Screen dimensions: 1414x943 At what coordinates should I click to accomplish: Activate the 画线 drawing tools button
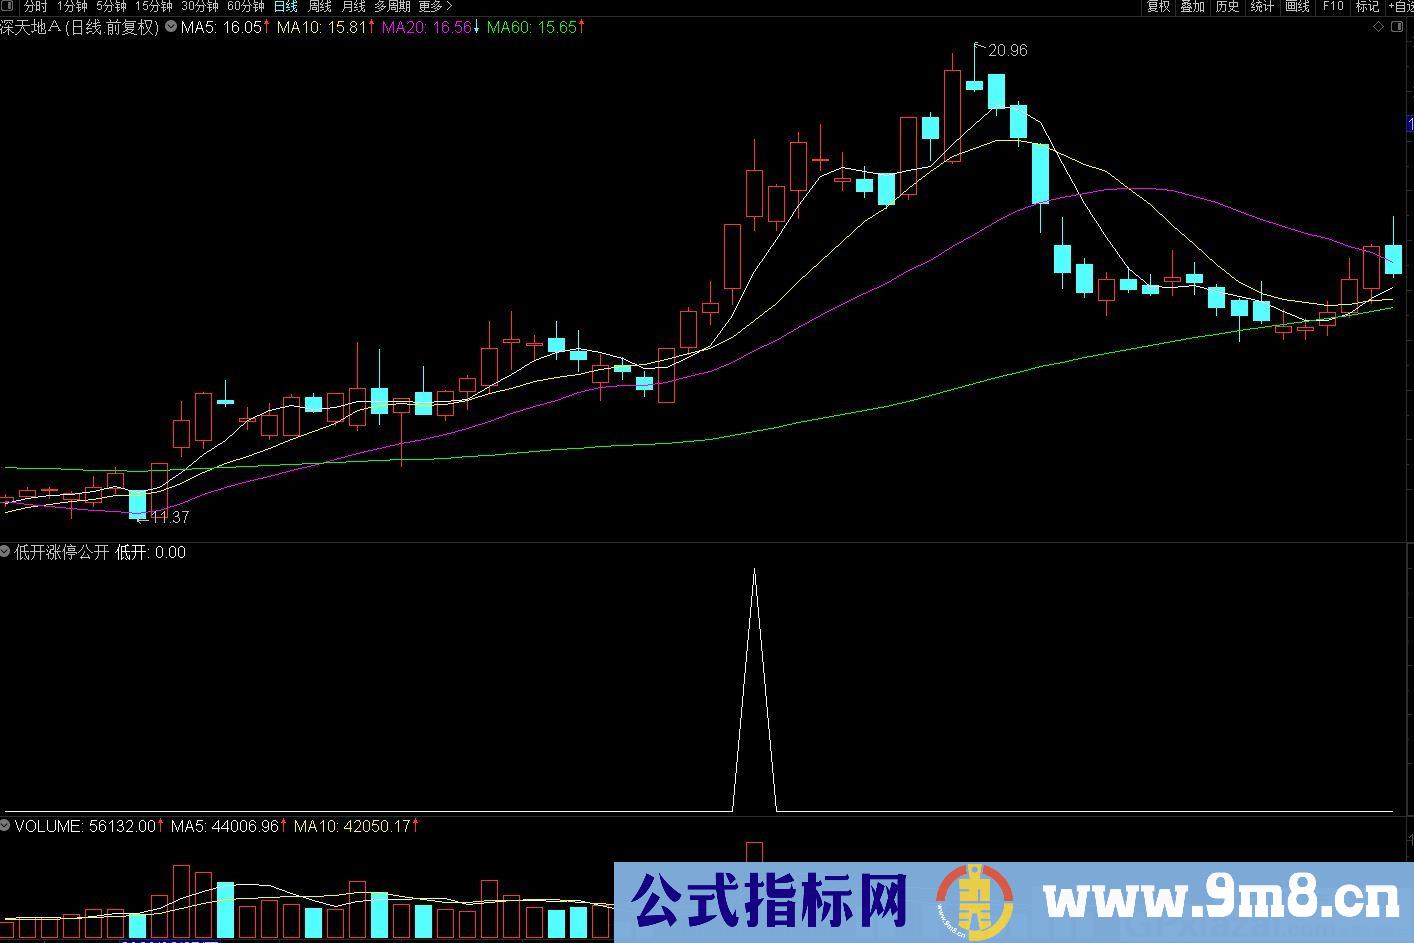pos(1297,6)
